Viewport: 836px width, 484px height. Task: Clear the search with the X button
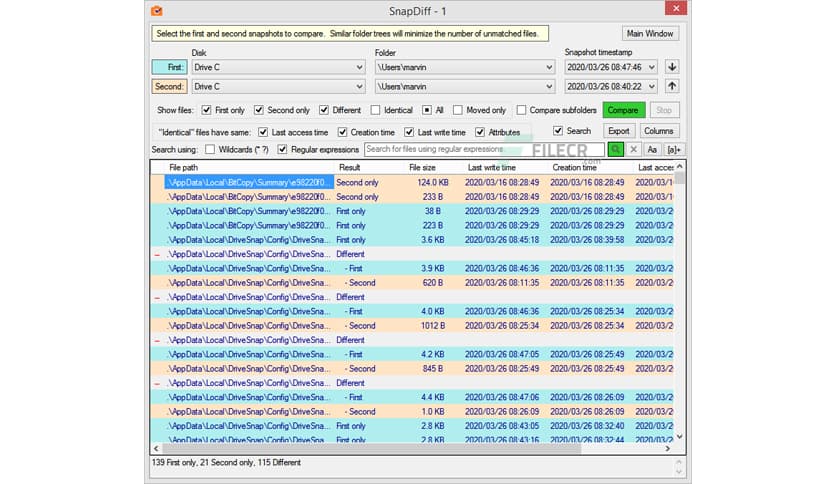pyautogui.click(x=633, y=149)
